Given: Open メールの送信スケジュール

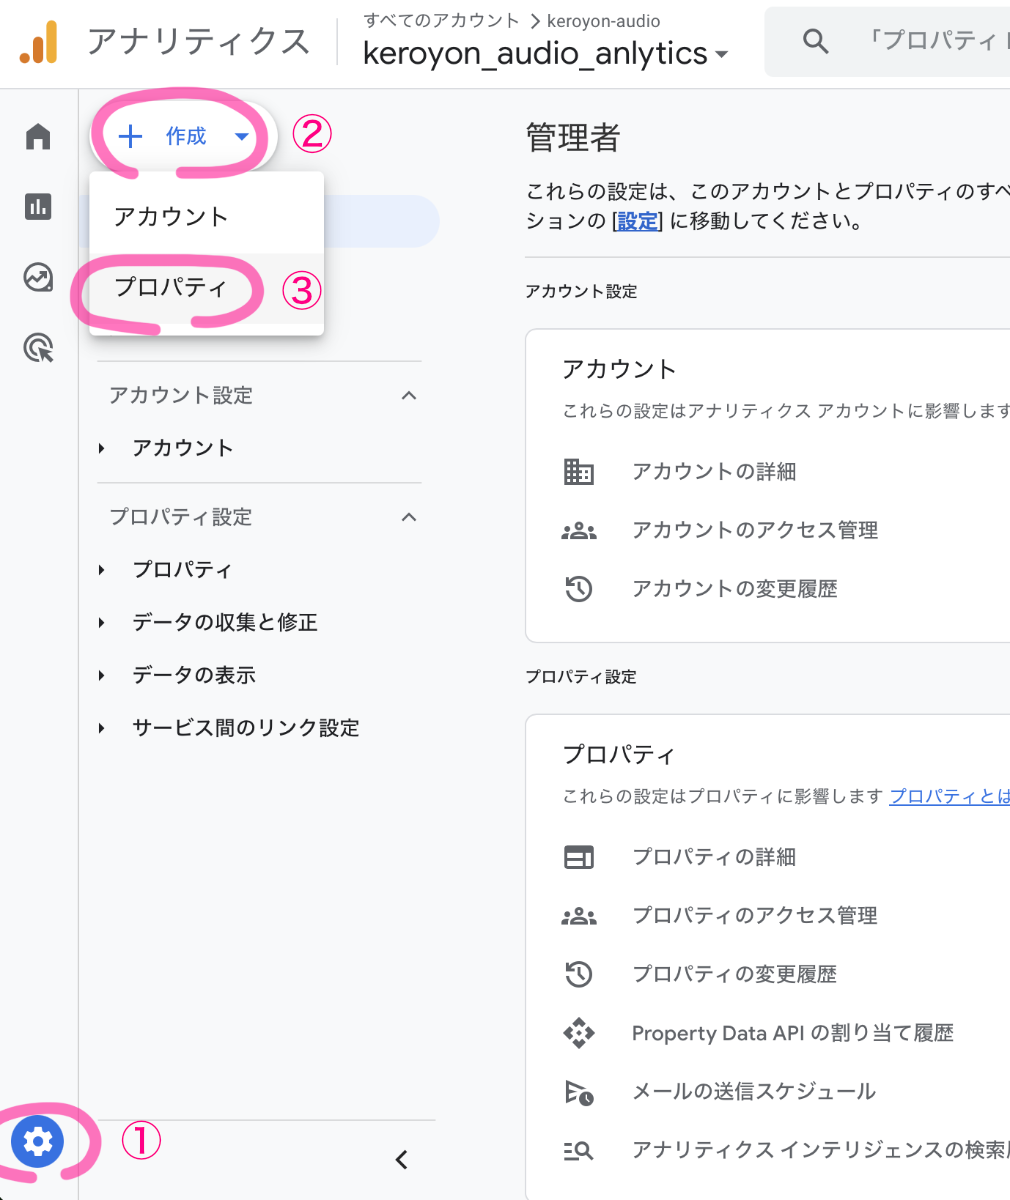Looking at the screenshot, I should (753, 1092).
